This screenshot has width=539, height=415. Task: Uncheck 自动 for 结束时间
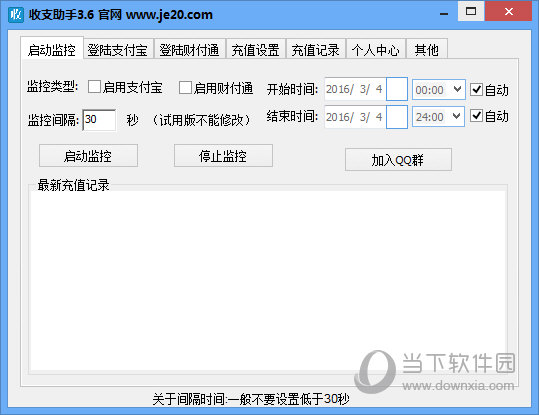click(x=476, y=116)
